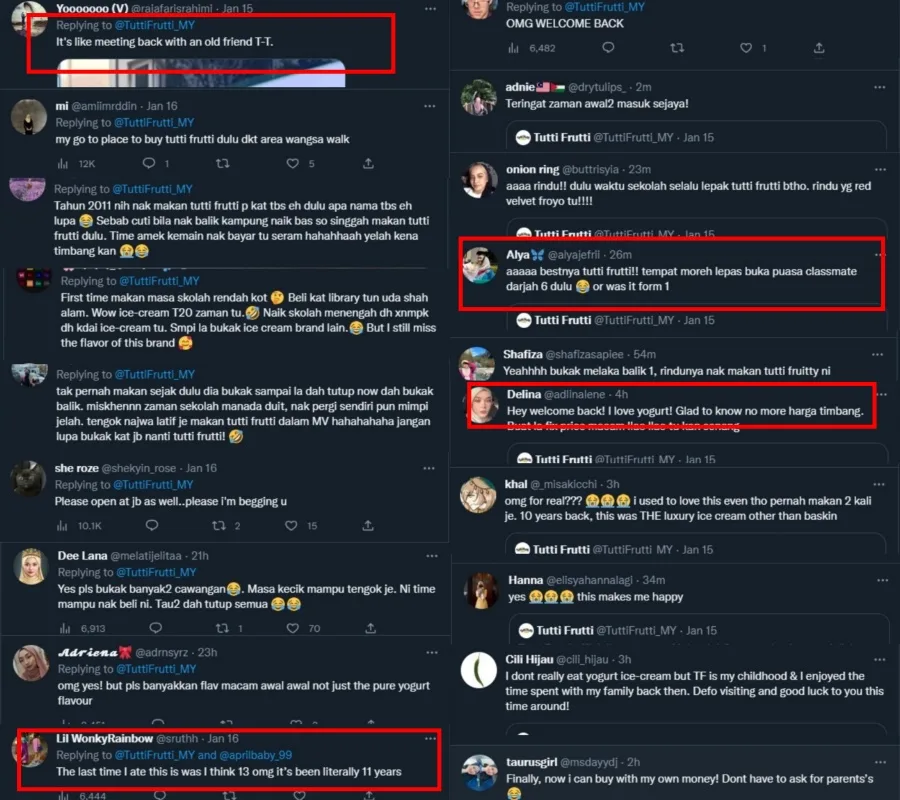
Task: Like the OMG WELCOME BACK tweet
Action: [746, 48]
